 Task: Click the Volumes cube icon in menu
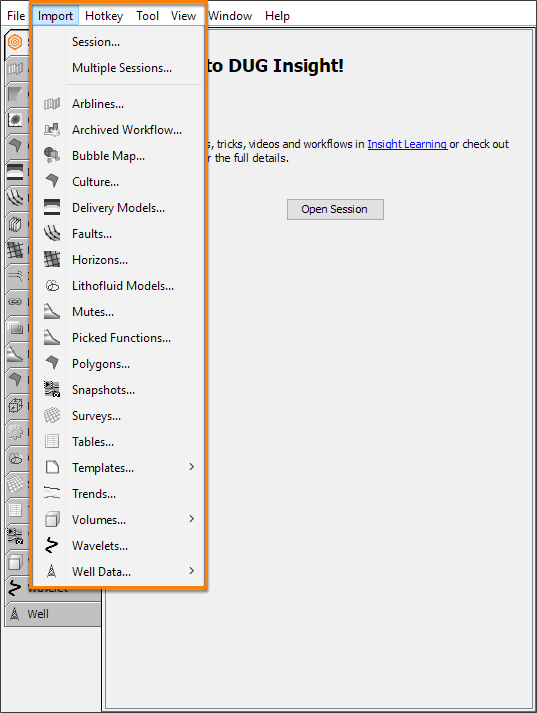(52, 519)
